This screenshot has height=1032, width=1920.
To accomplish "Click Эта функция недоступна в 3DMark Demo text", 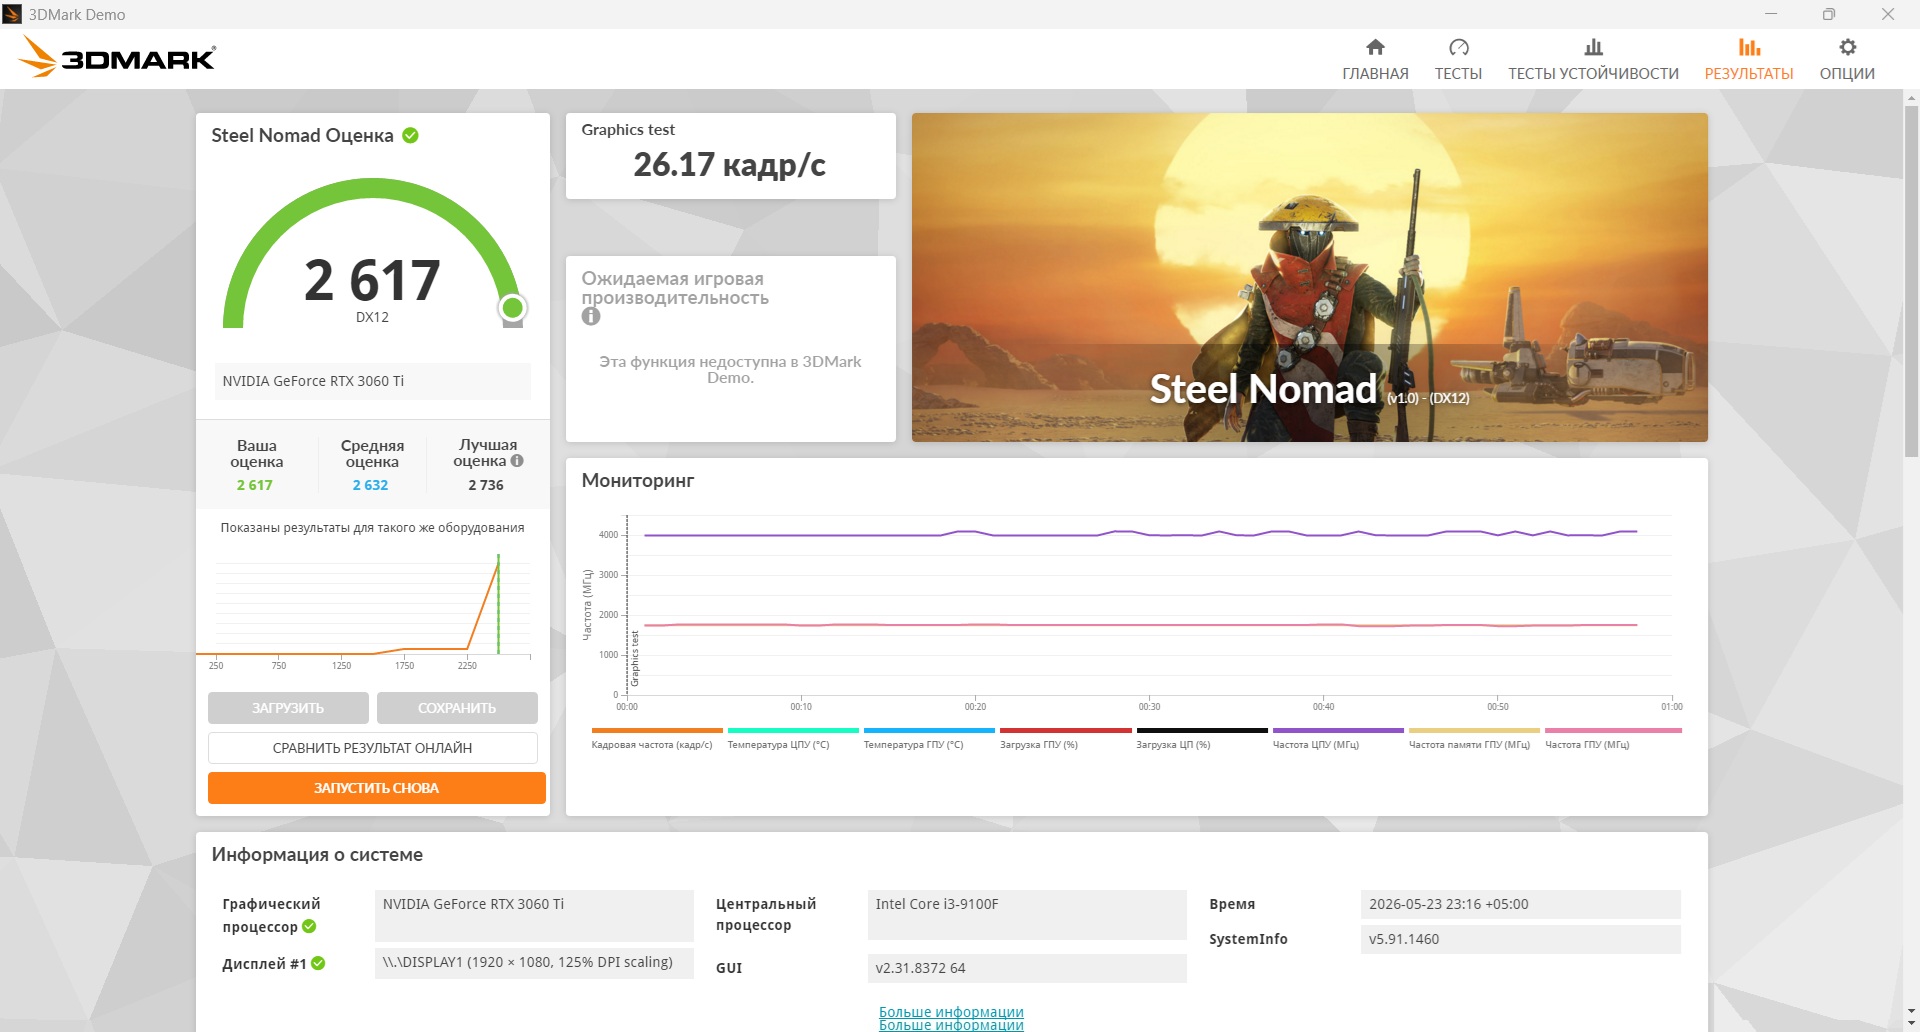I will 730,370.
